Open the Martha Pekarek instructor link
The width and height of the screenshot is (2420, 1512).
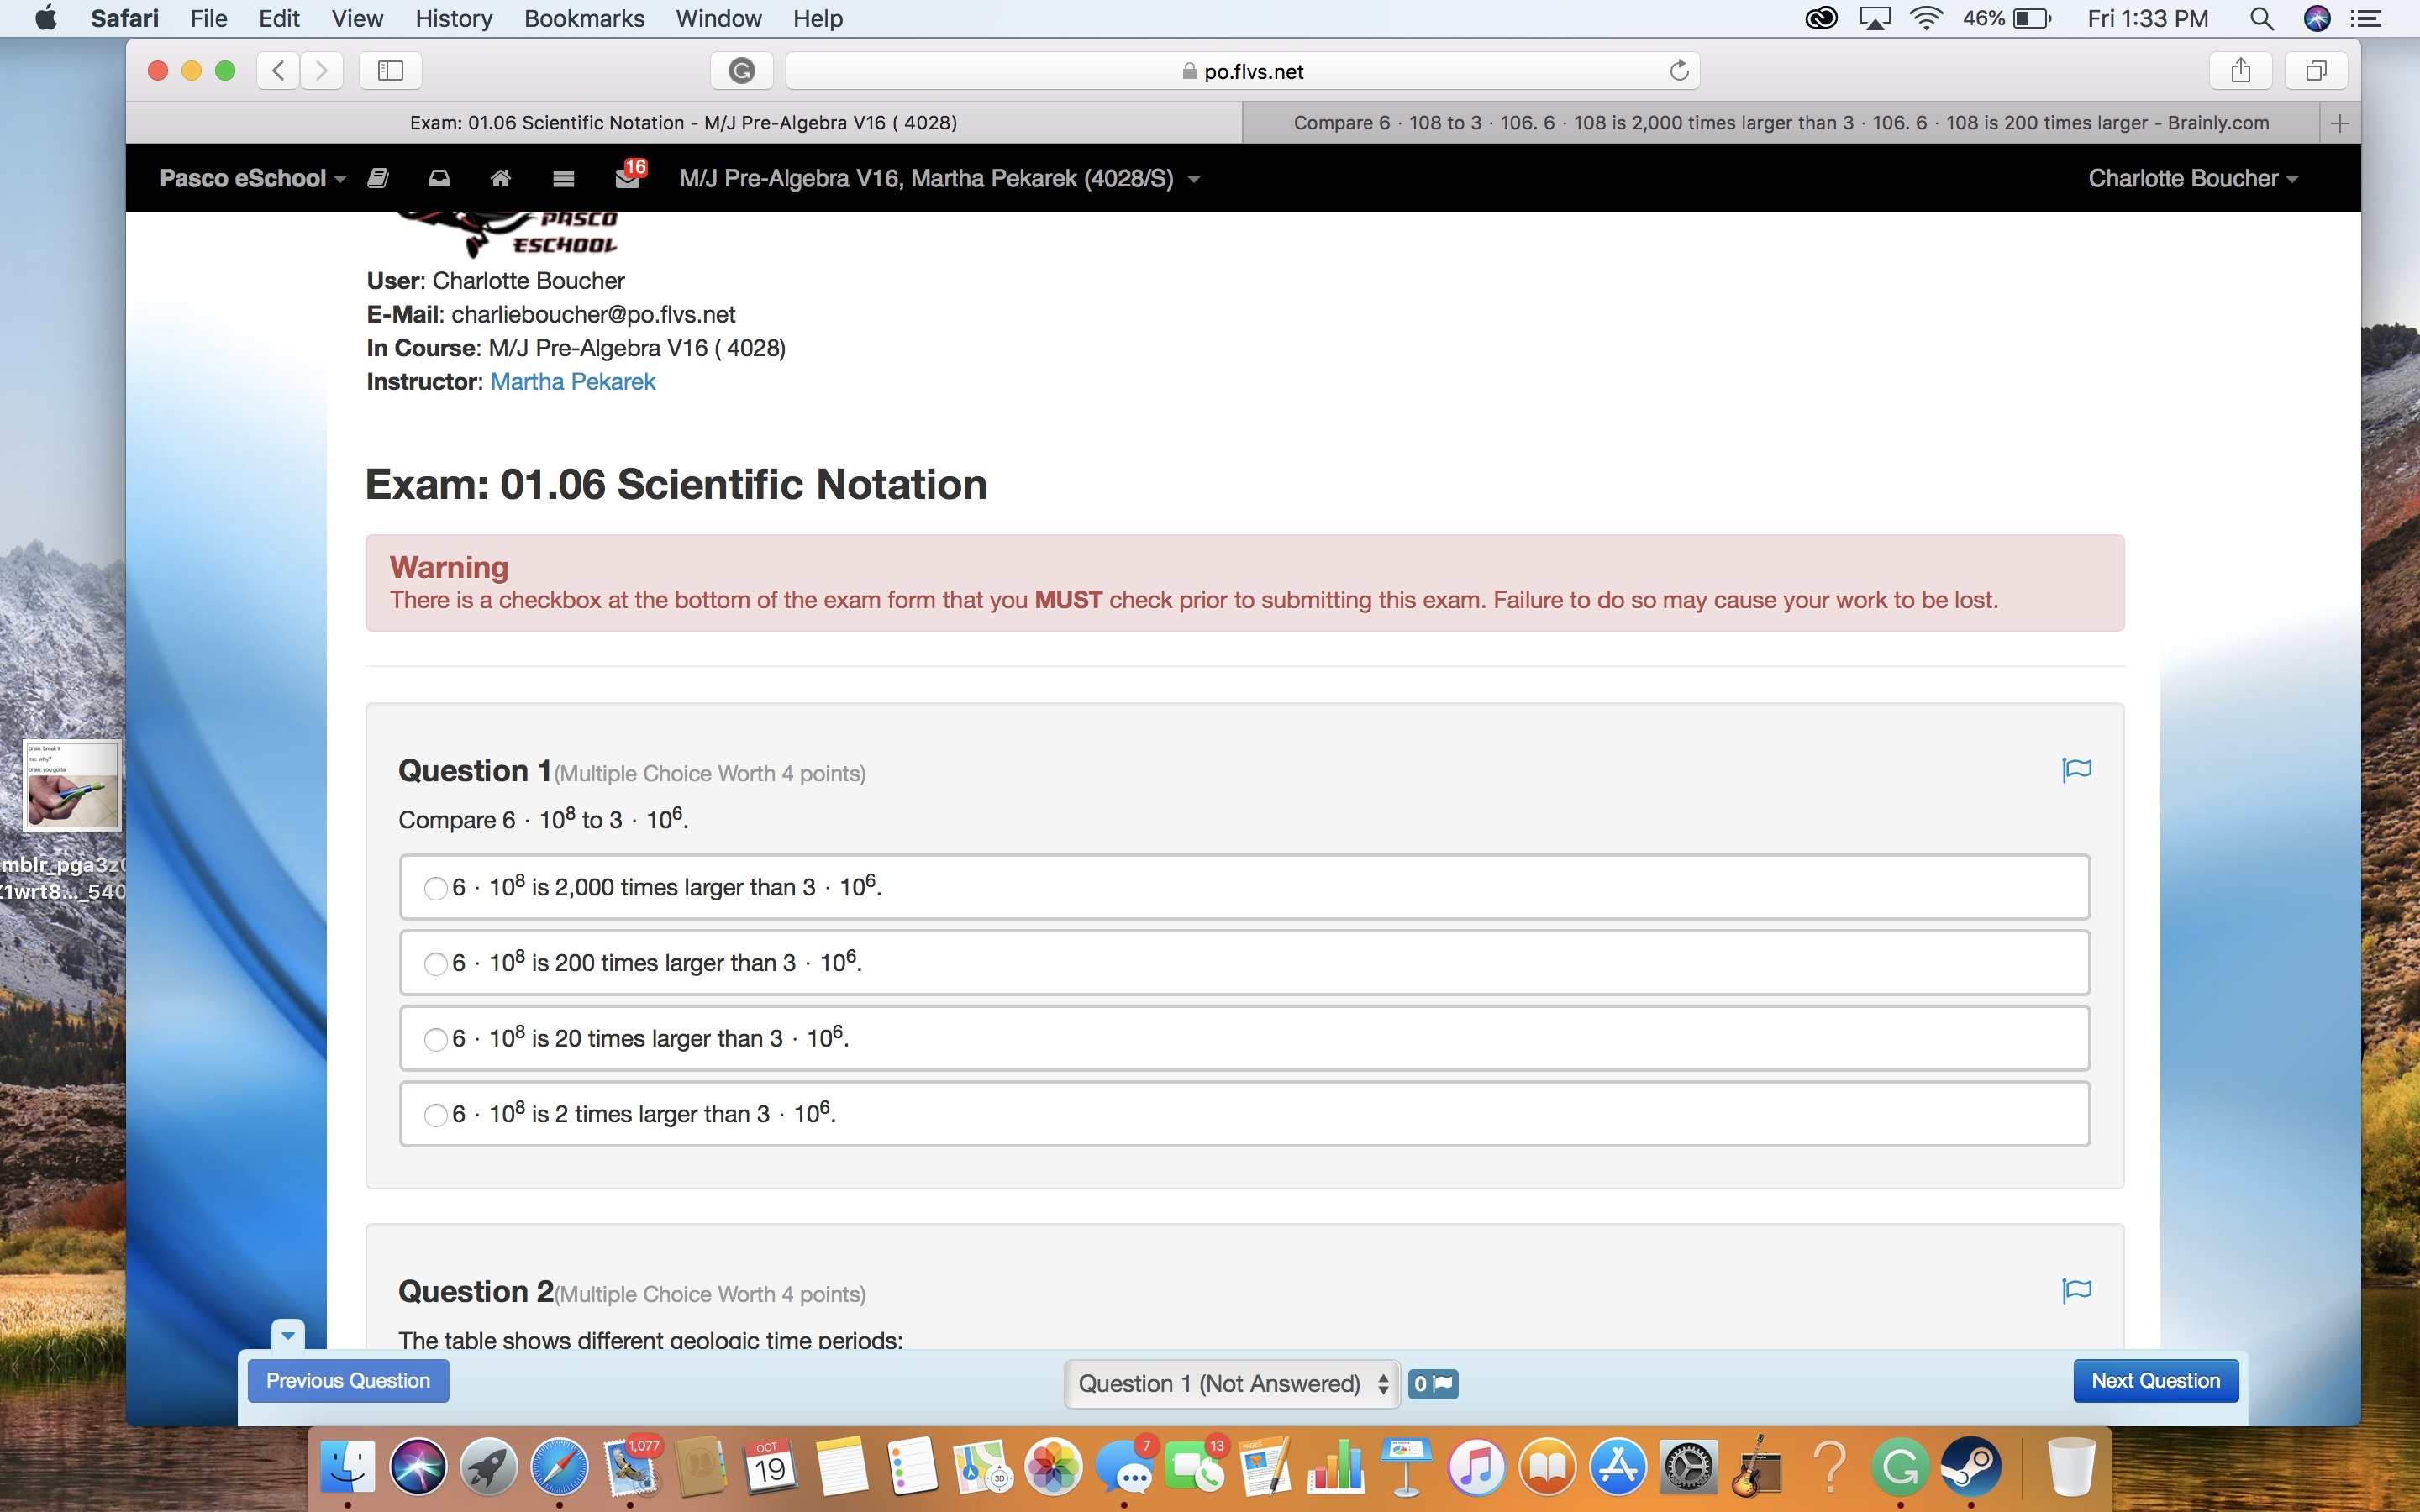click(x=572, y=381)
